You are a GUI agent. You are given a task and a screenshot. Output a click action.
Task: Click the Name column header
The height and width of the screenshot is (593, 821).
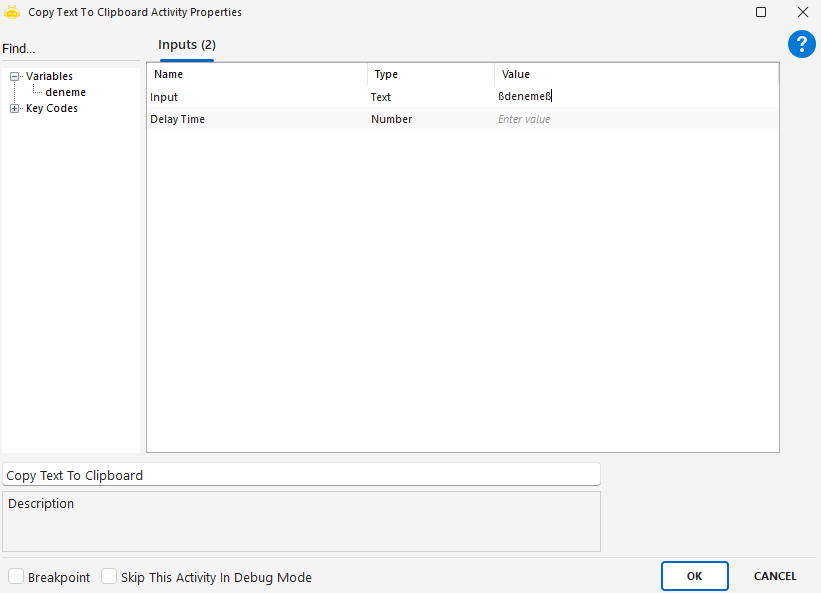coord(169,74)
